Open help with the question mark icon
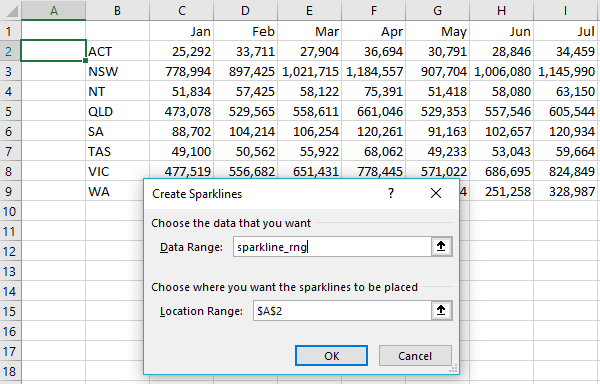Screen dimensions: 600x384 click(x=391, y=194)
